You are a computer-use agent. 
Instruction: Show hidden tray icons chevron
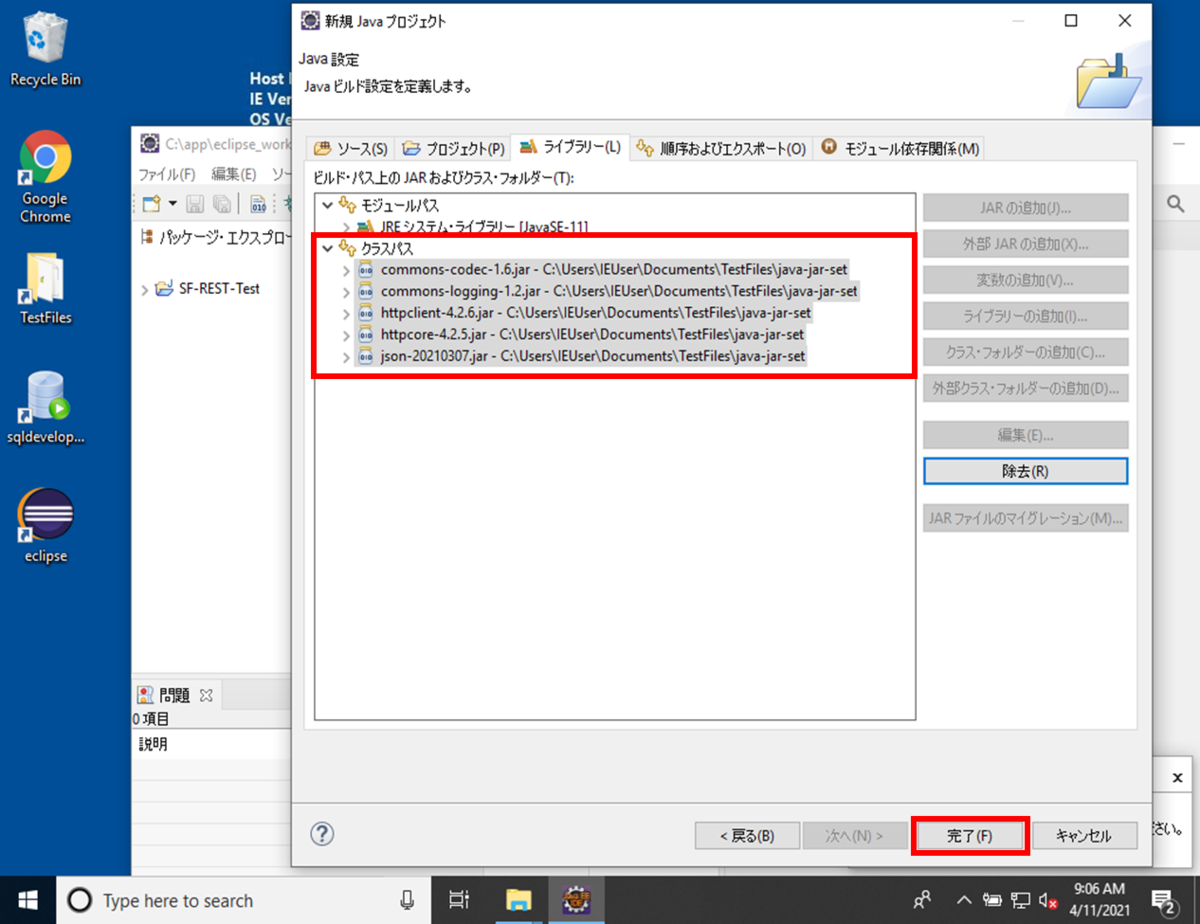click(965, 900)
